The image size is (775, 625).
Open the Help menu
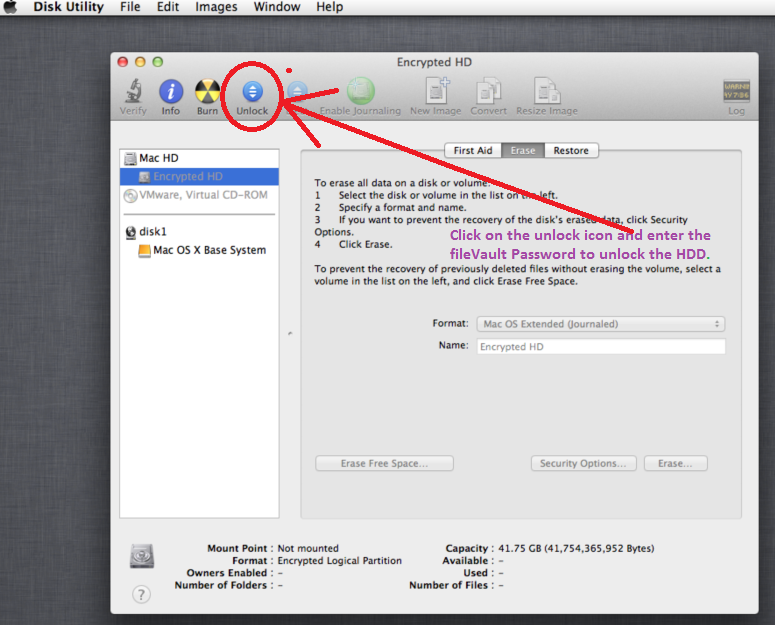point(330,7)
